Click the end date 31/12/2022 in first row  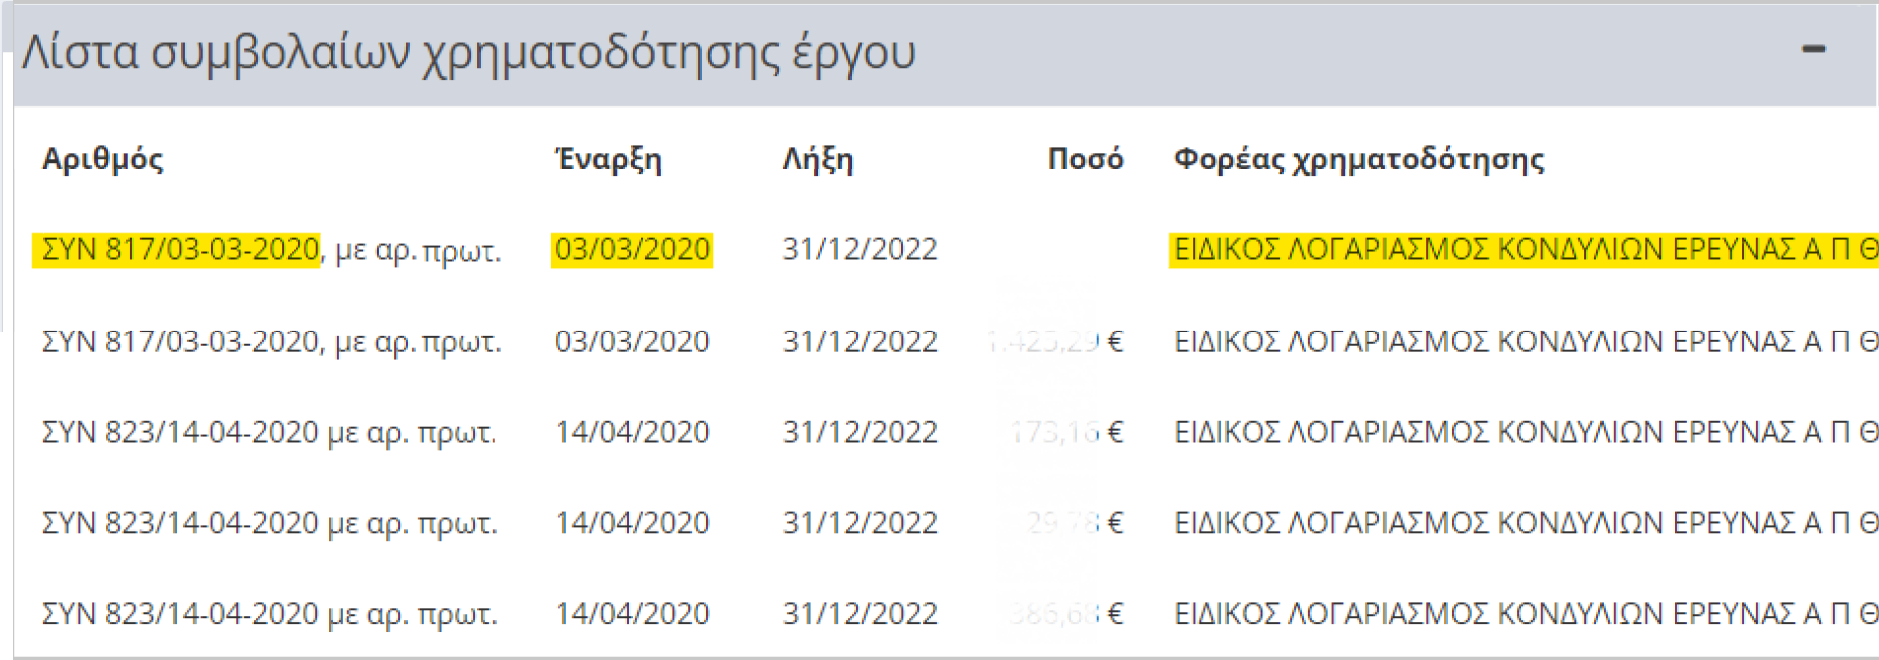click(861, 249)
